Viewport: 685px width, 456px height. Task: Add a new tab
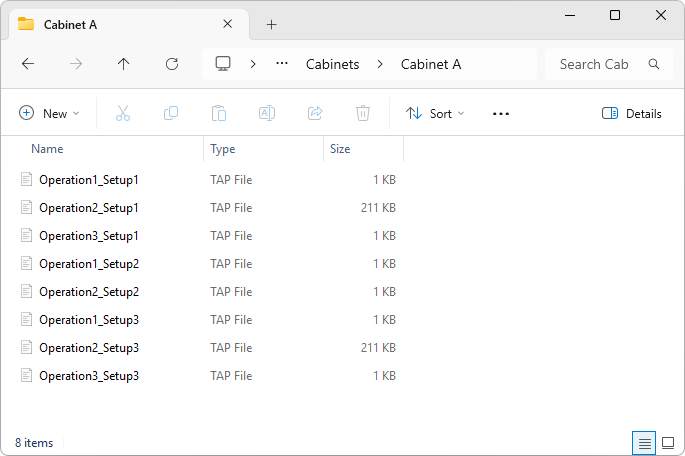pyautogui.click(x=271, y=24)
